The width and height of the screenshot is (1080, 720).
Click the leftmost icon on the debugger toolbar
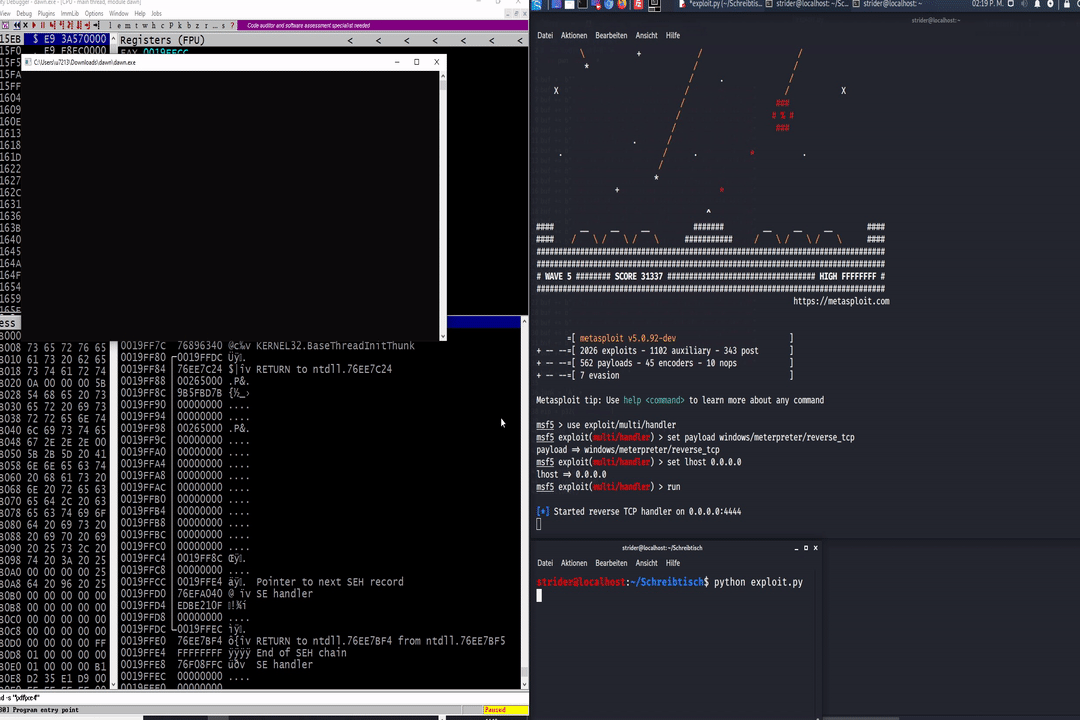[6, 25]
